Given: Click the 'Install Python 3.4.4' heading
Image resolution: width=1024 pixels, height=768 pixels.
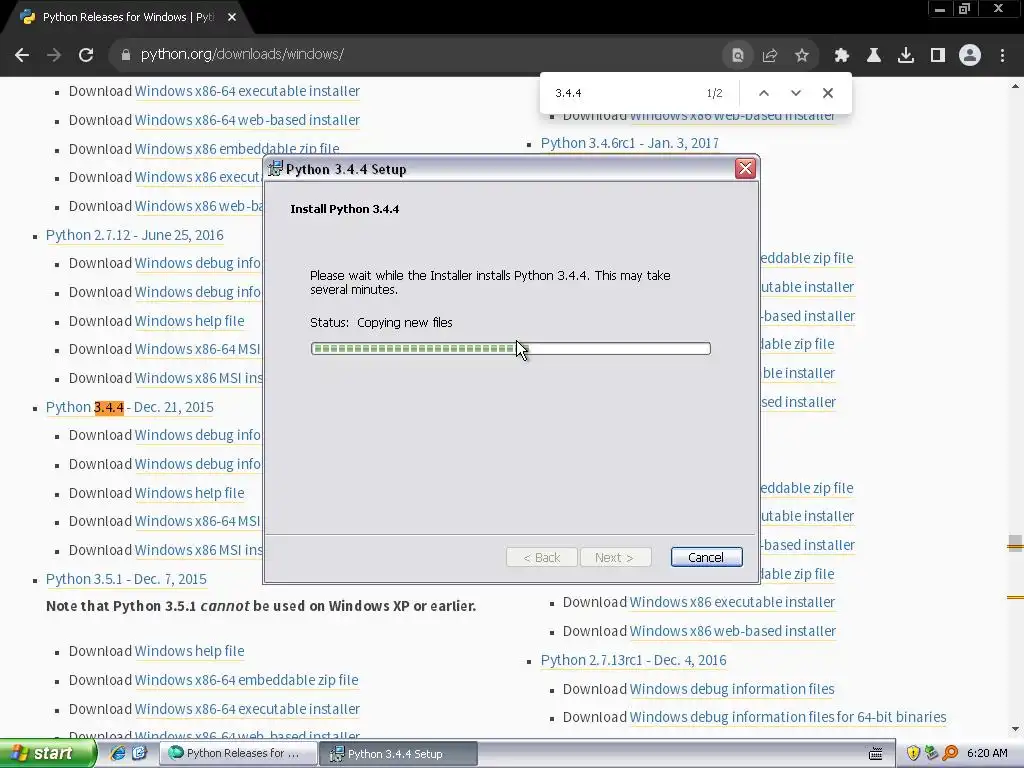Looking at the screenshot, I should 345,209.
